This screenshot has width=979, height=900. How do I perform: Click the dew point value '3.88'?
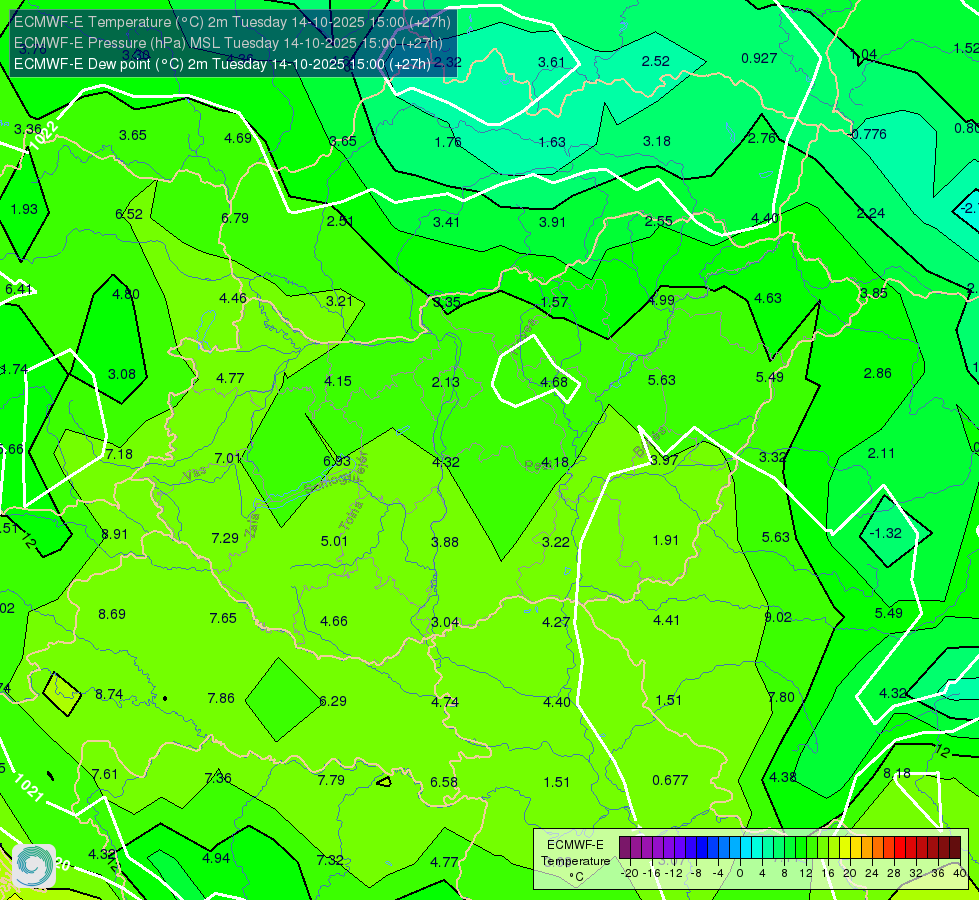click(x=445, y=542)
